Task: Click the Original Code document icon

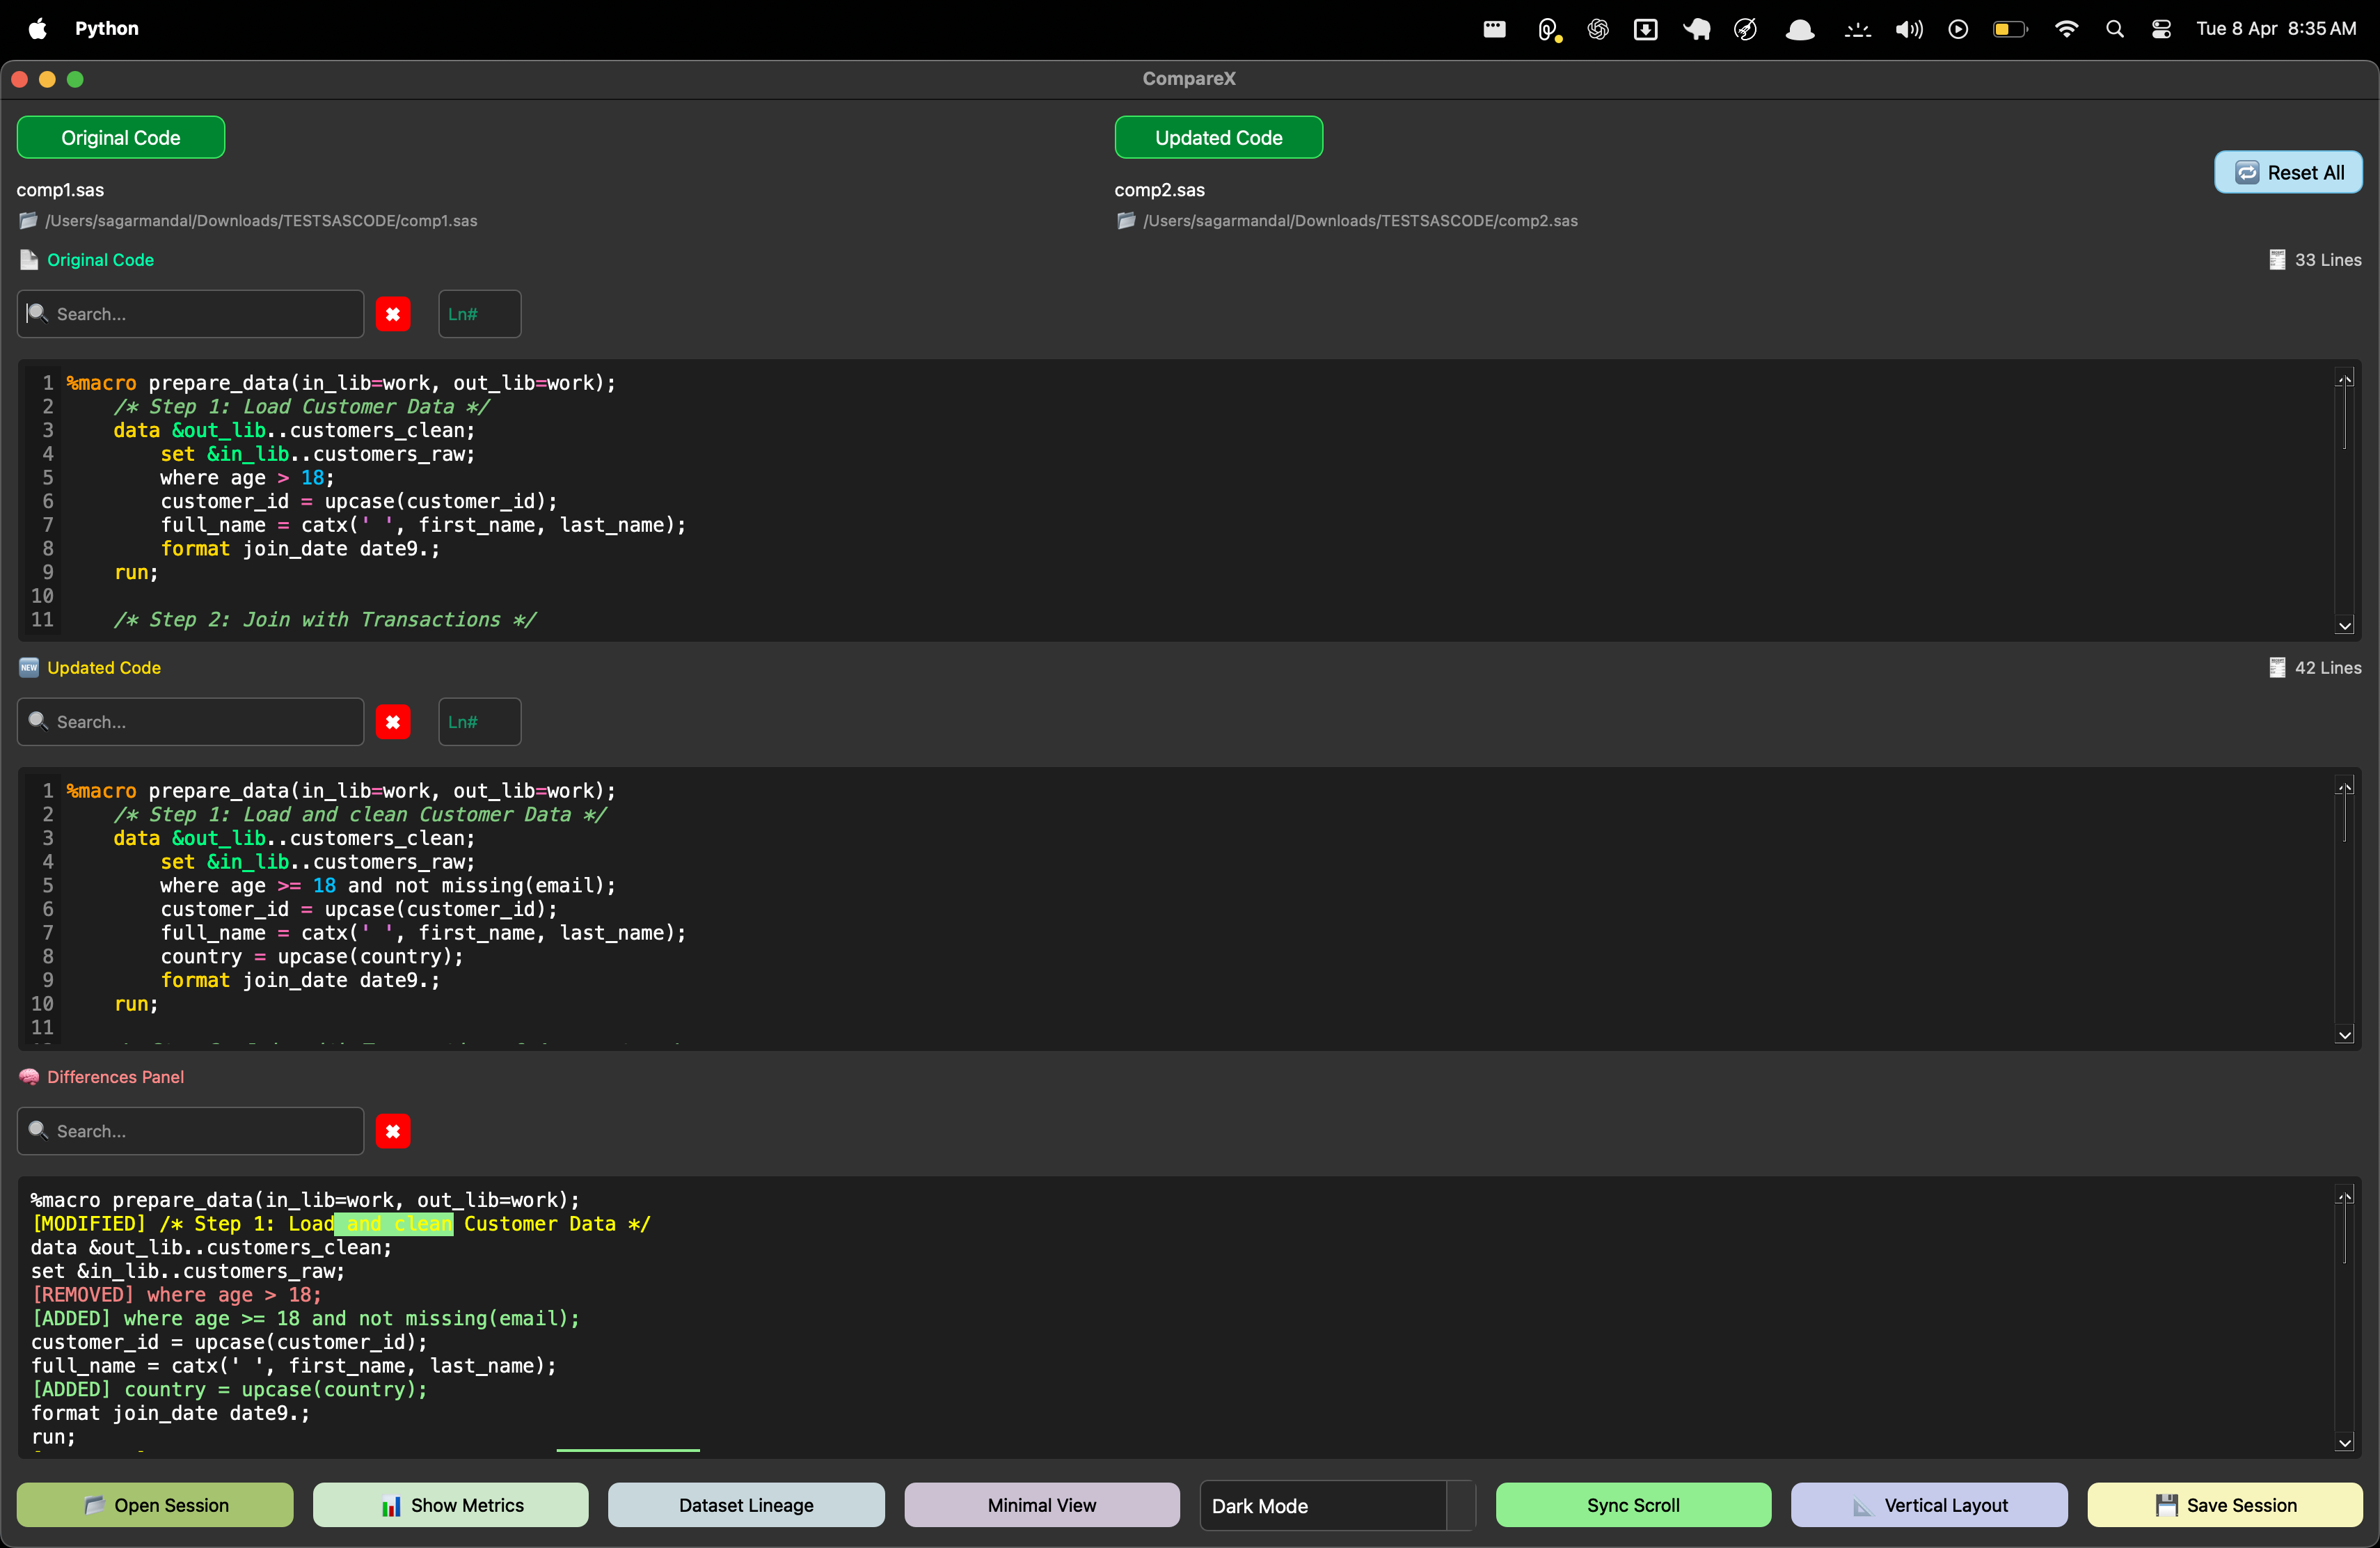Action: (x=28, y=260)
